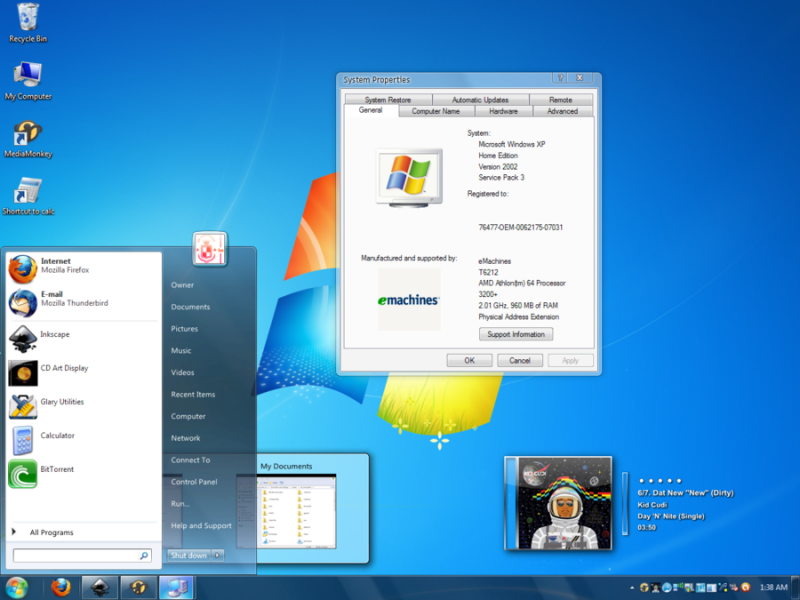Click the Windows Start orb
Viewport: 800px width, 600px height.
click(x=17, y=587)
